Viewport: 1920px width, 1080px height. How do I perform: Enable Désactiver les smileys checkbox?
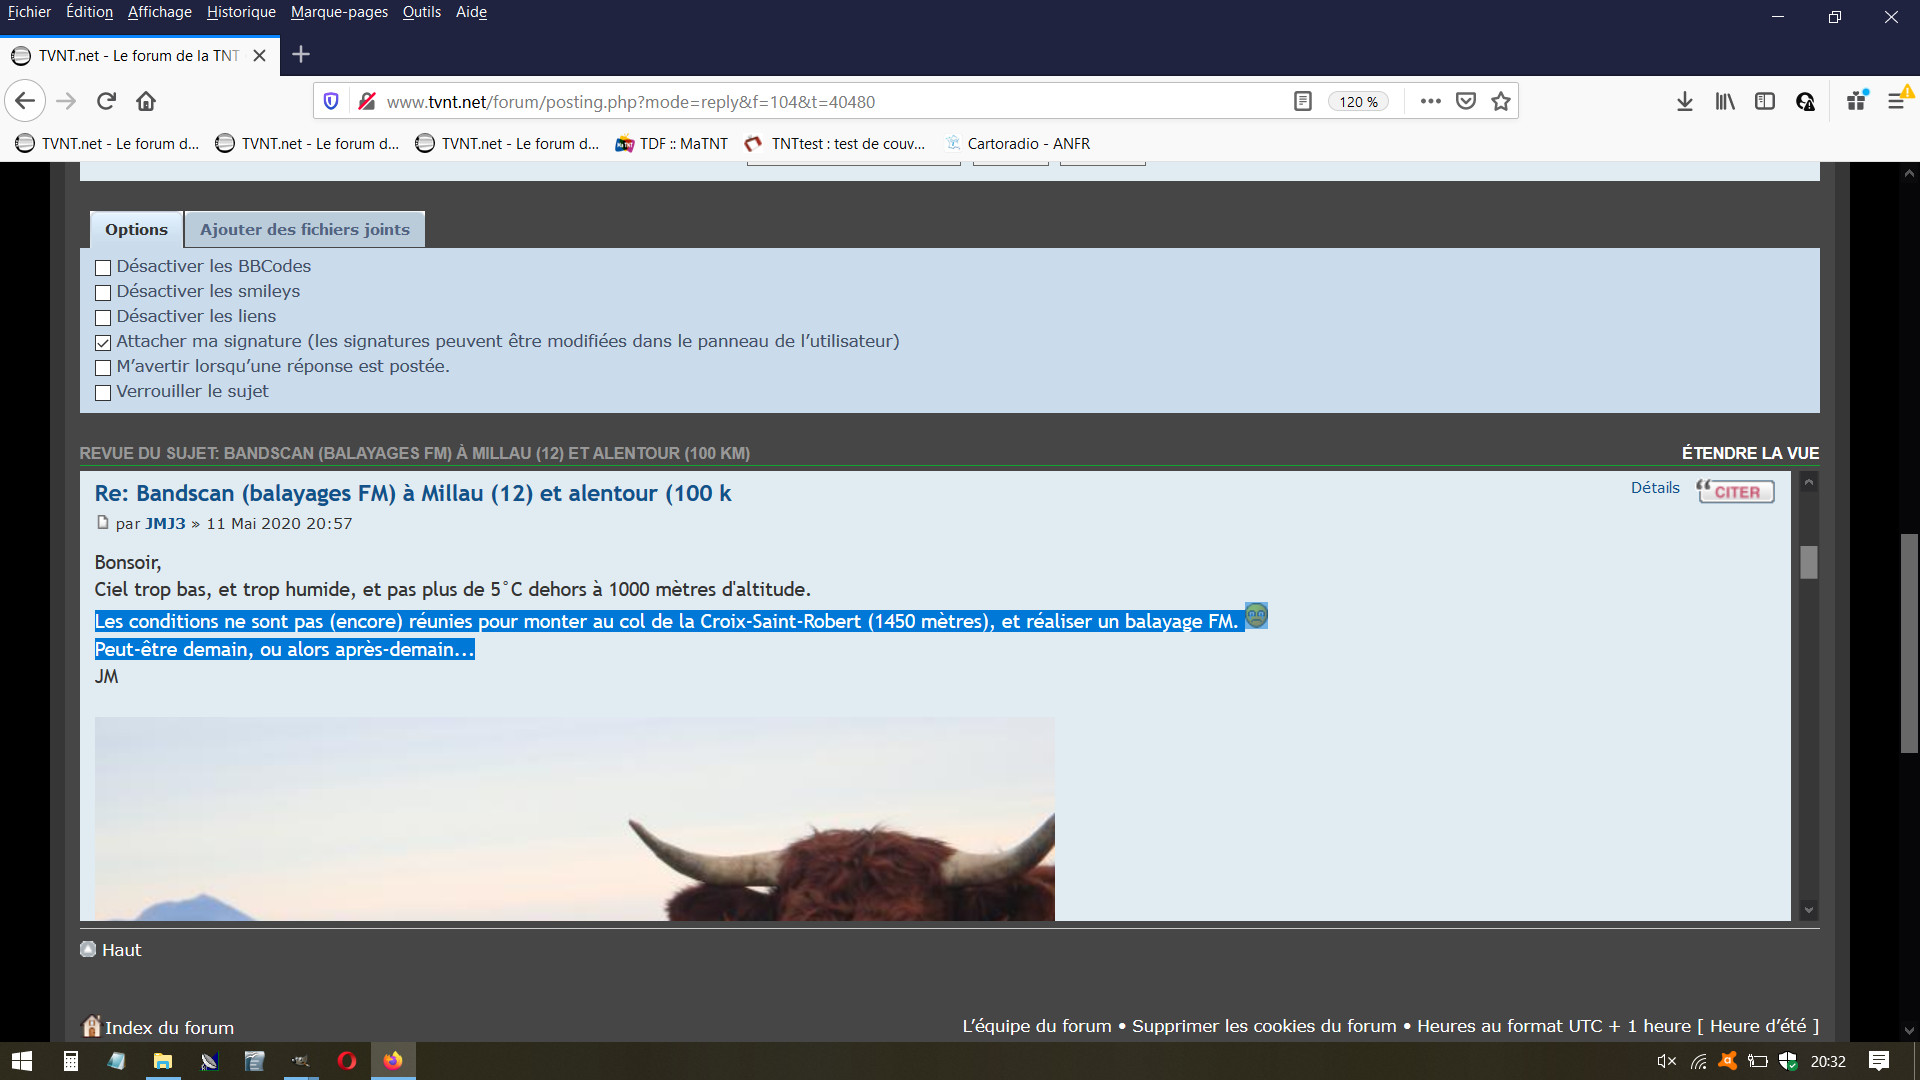[103, 292]
